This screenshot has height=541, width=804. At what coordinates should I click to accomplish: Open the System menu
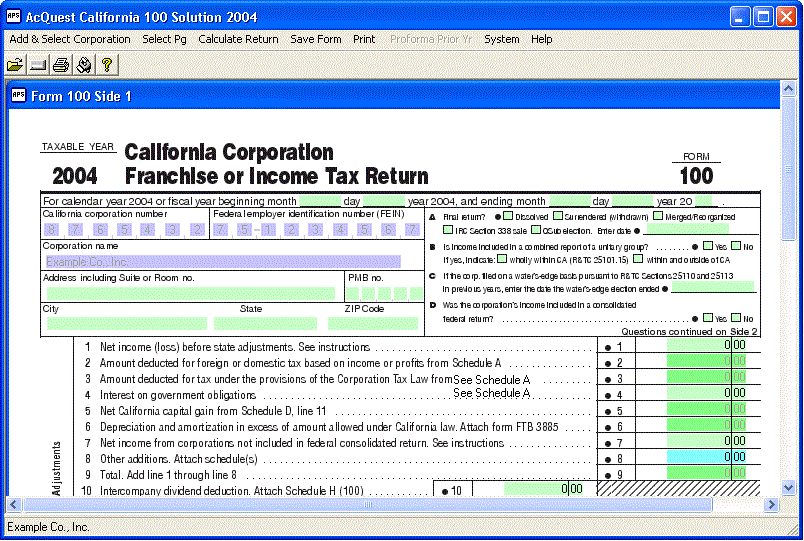(501, 39)
